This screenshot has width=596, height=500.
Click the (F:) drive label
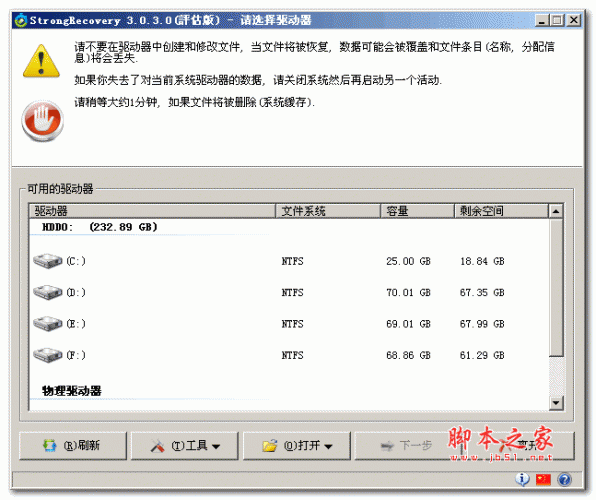coord(76,355)
